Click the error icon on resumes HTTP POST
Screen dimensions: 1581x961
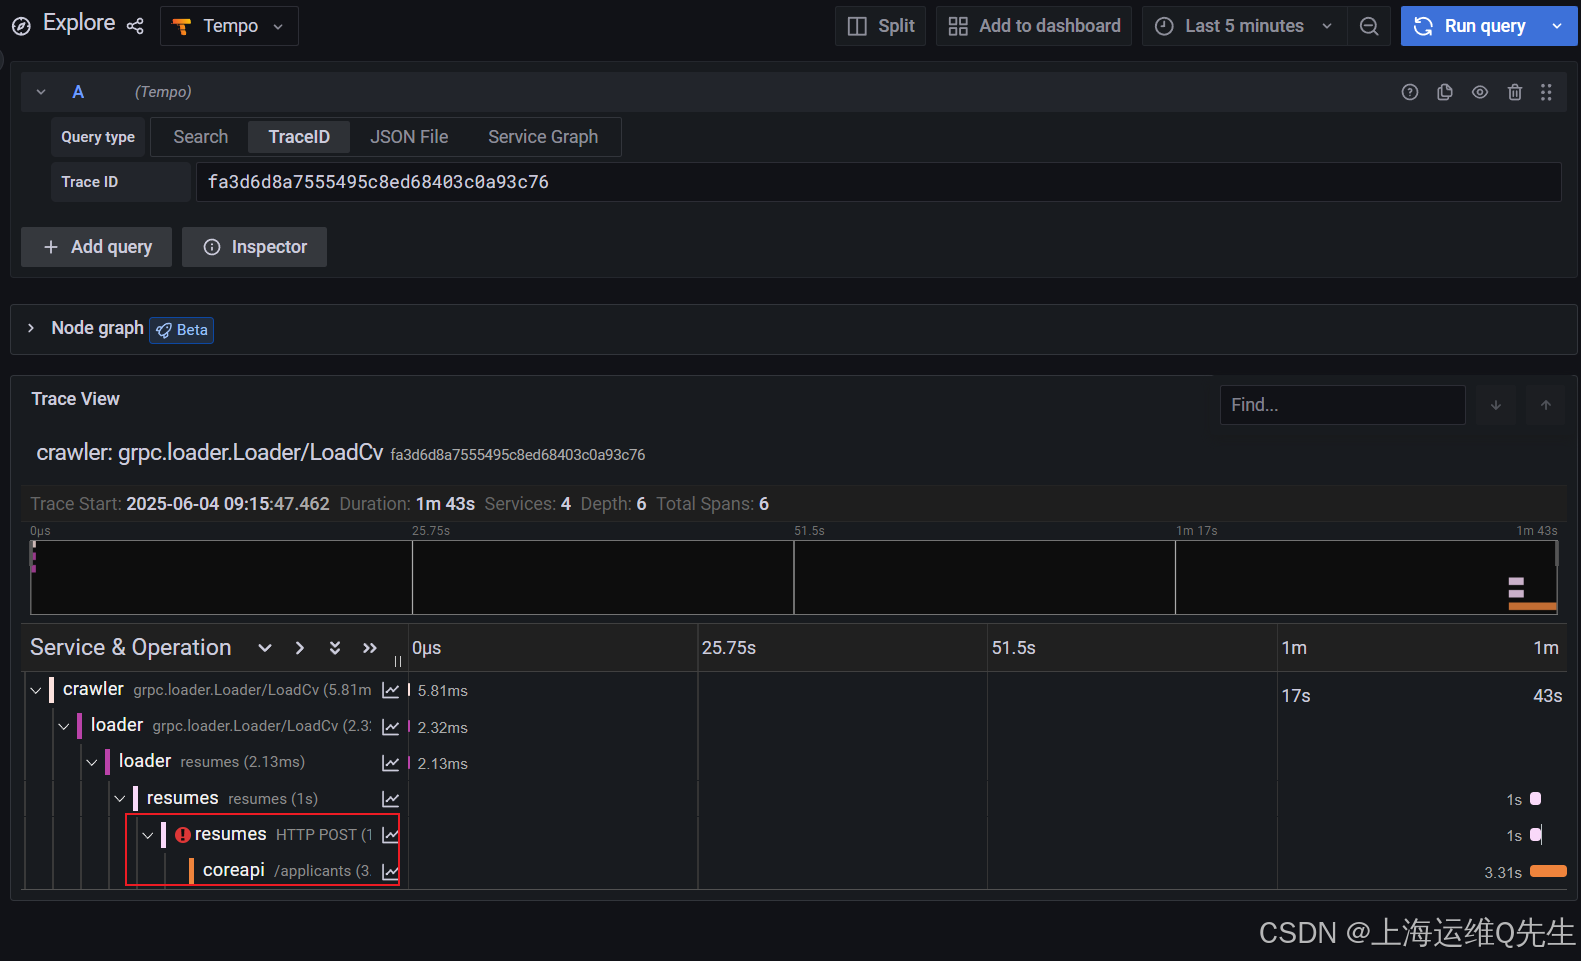point(183,835)
